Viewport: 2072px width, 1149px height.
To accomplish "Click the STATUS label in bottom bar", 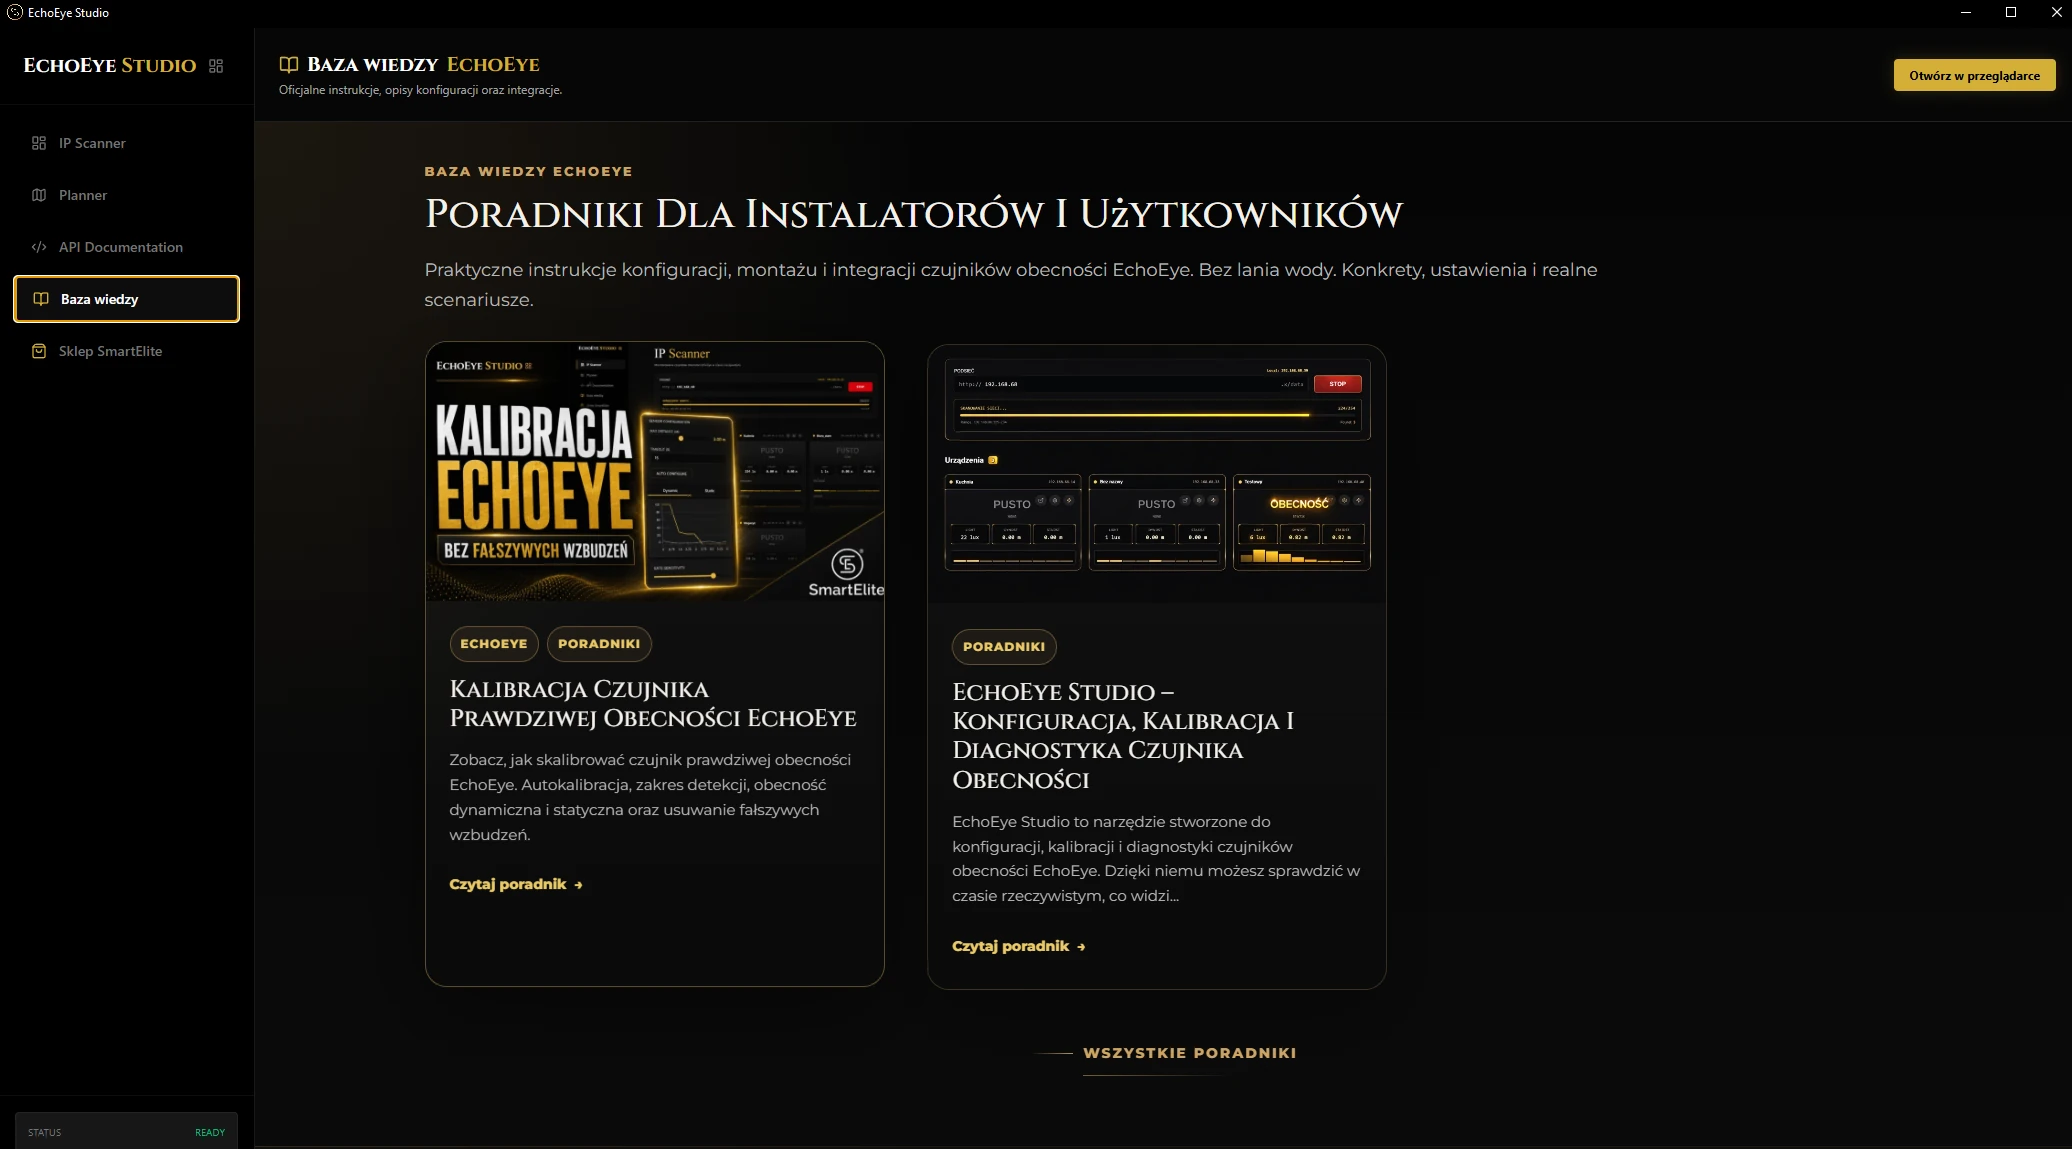I will point(45,1132).
